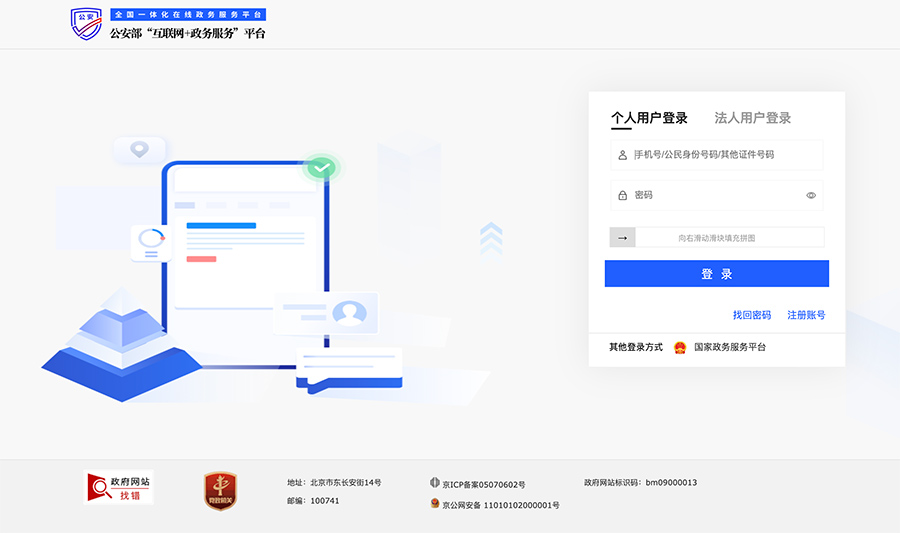The height and width of the screenshot is (533, 900).
Task: Switch to 法人用户登录 tab
Action: coord(752,118)
